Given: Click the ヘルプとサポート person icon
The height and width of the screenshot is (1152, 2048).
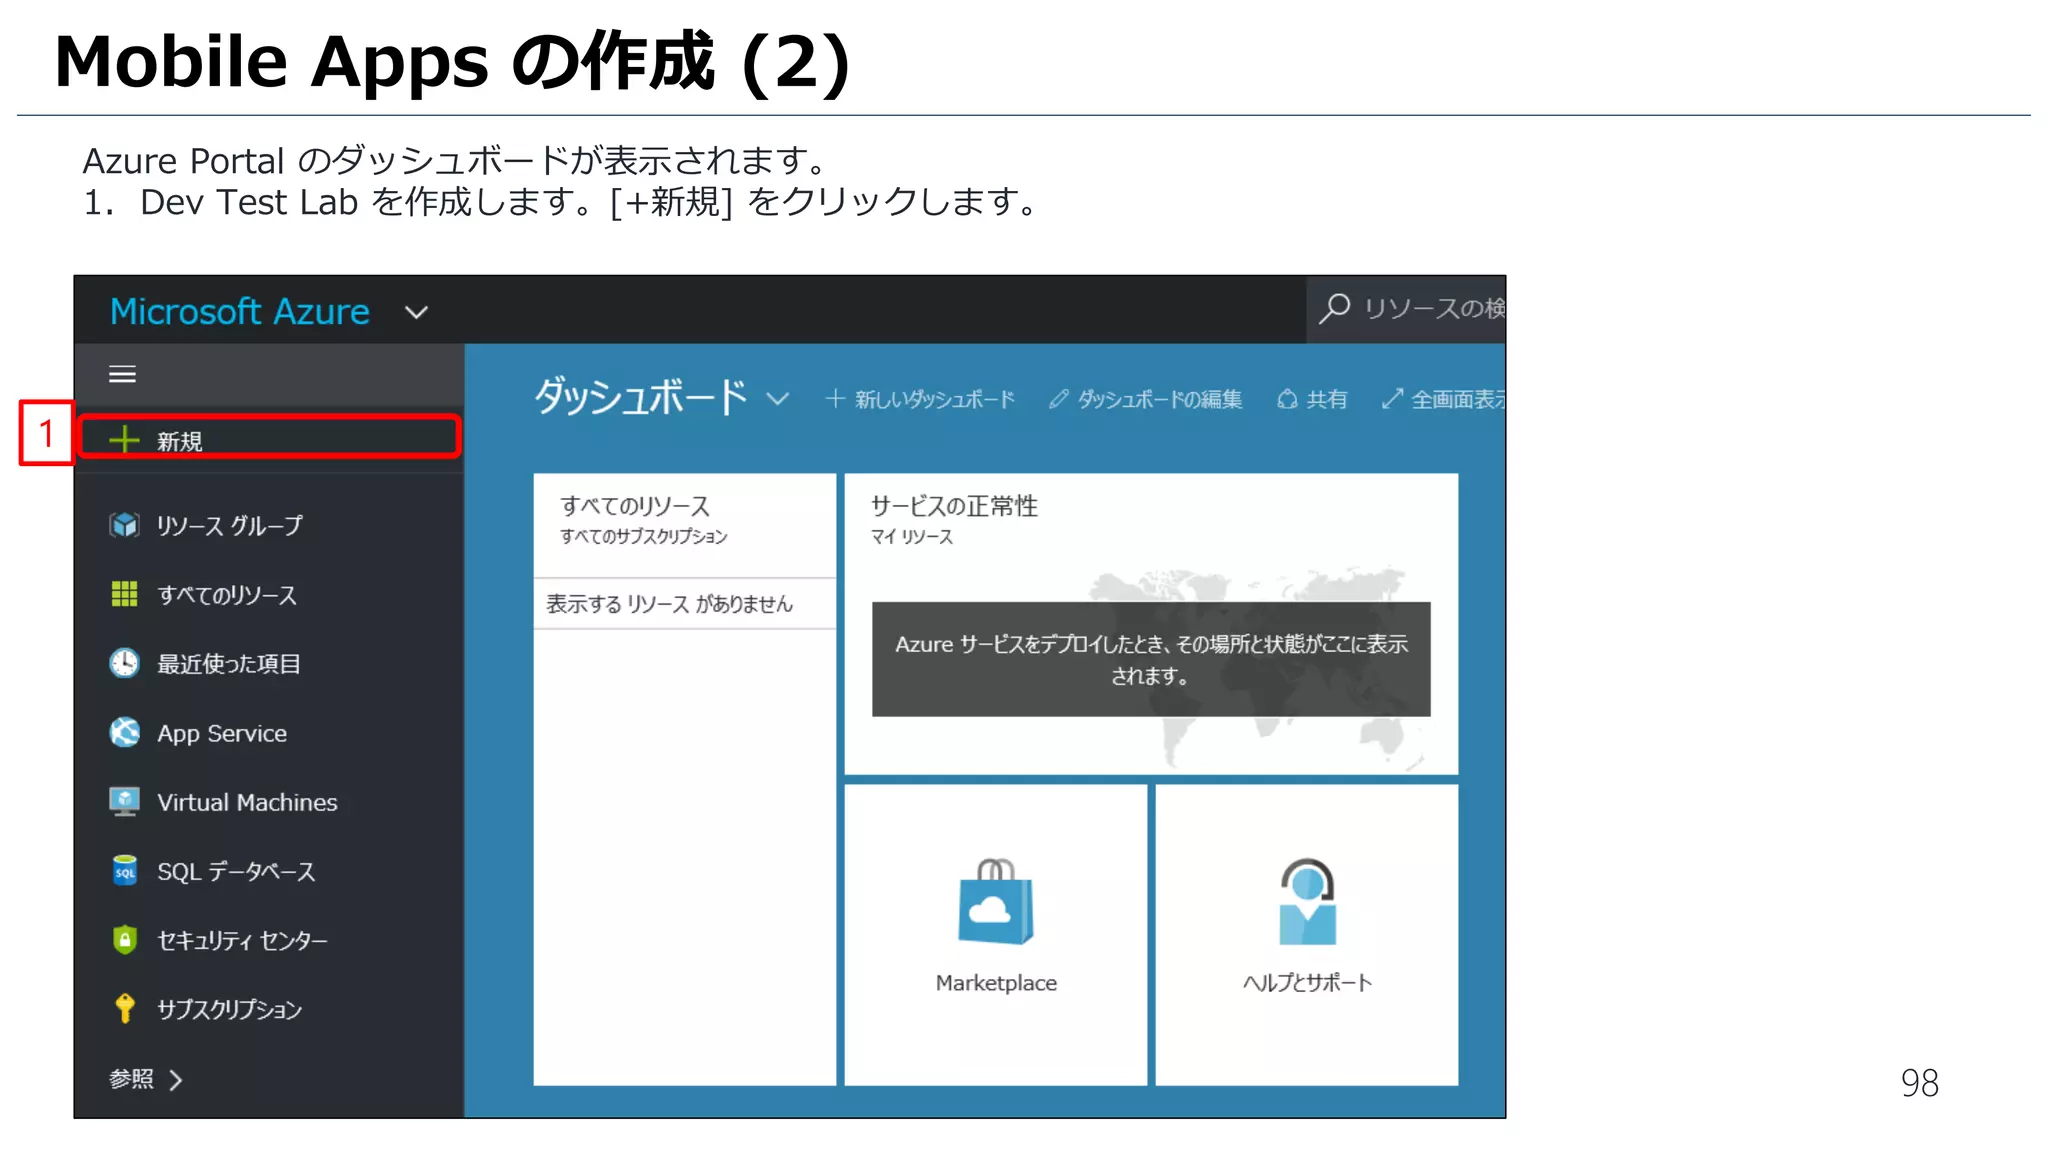Looking at the screenshot, I should pyautogui.click(x=1307, y=902).
